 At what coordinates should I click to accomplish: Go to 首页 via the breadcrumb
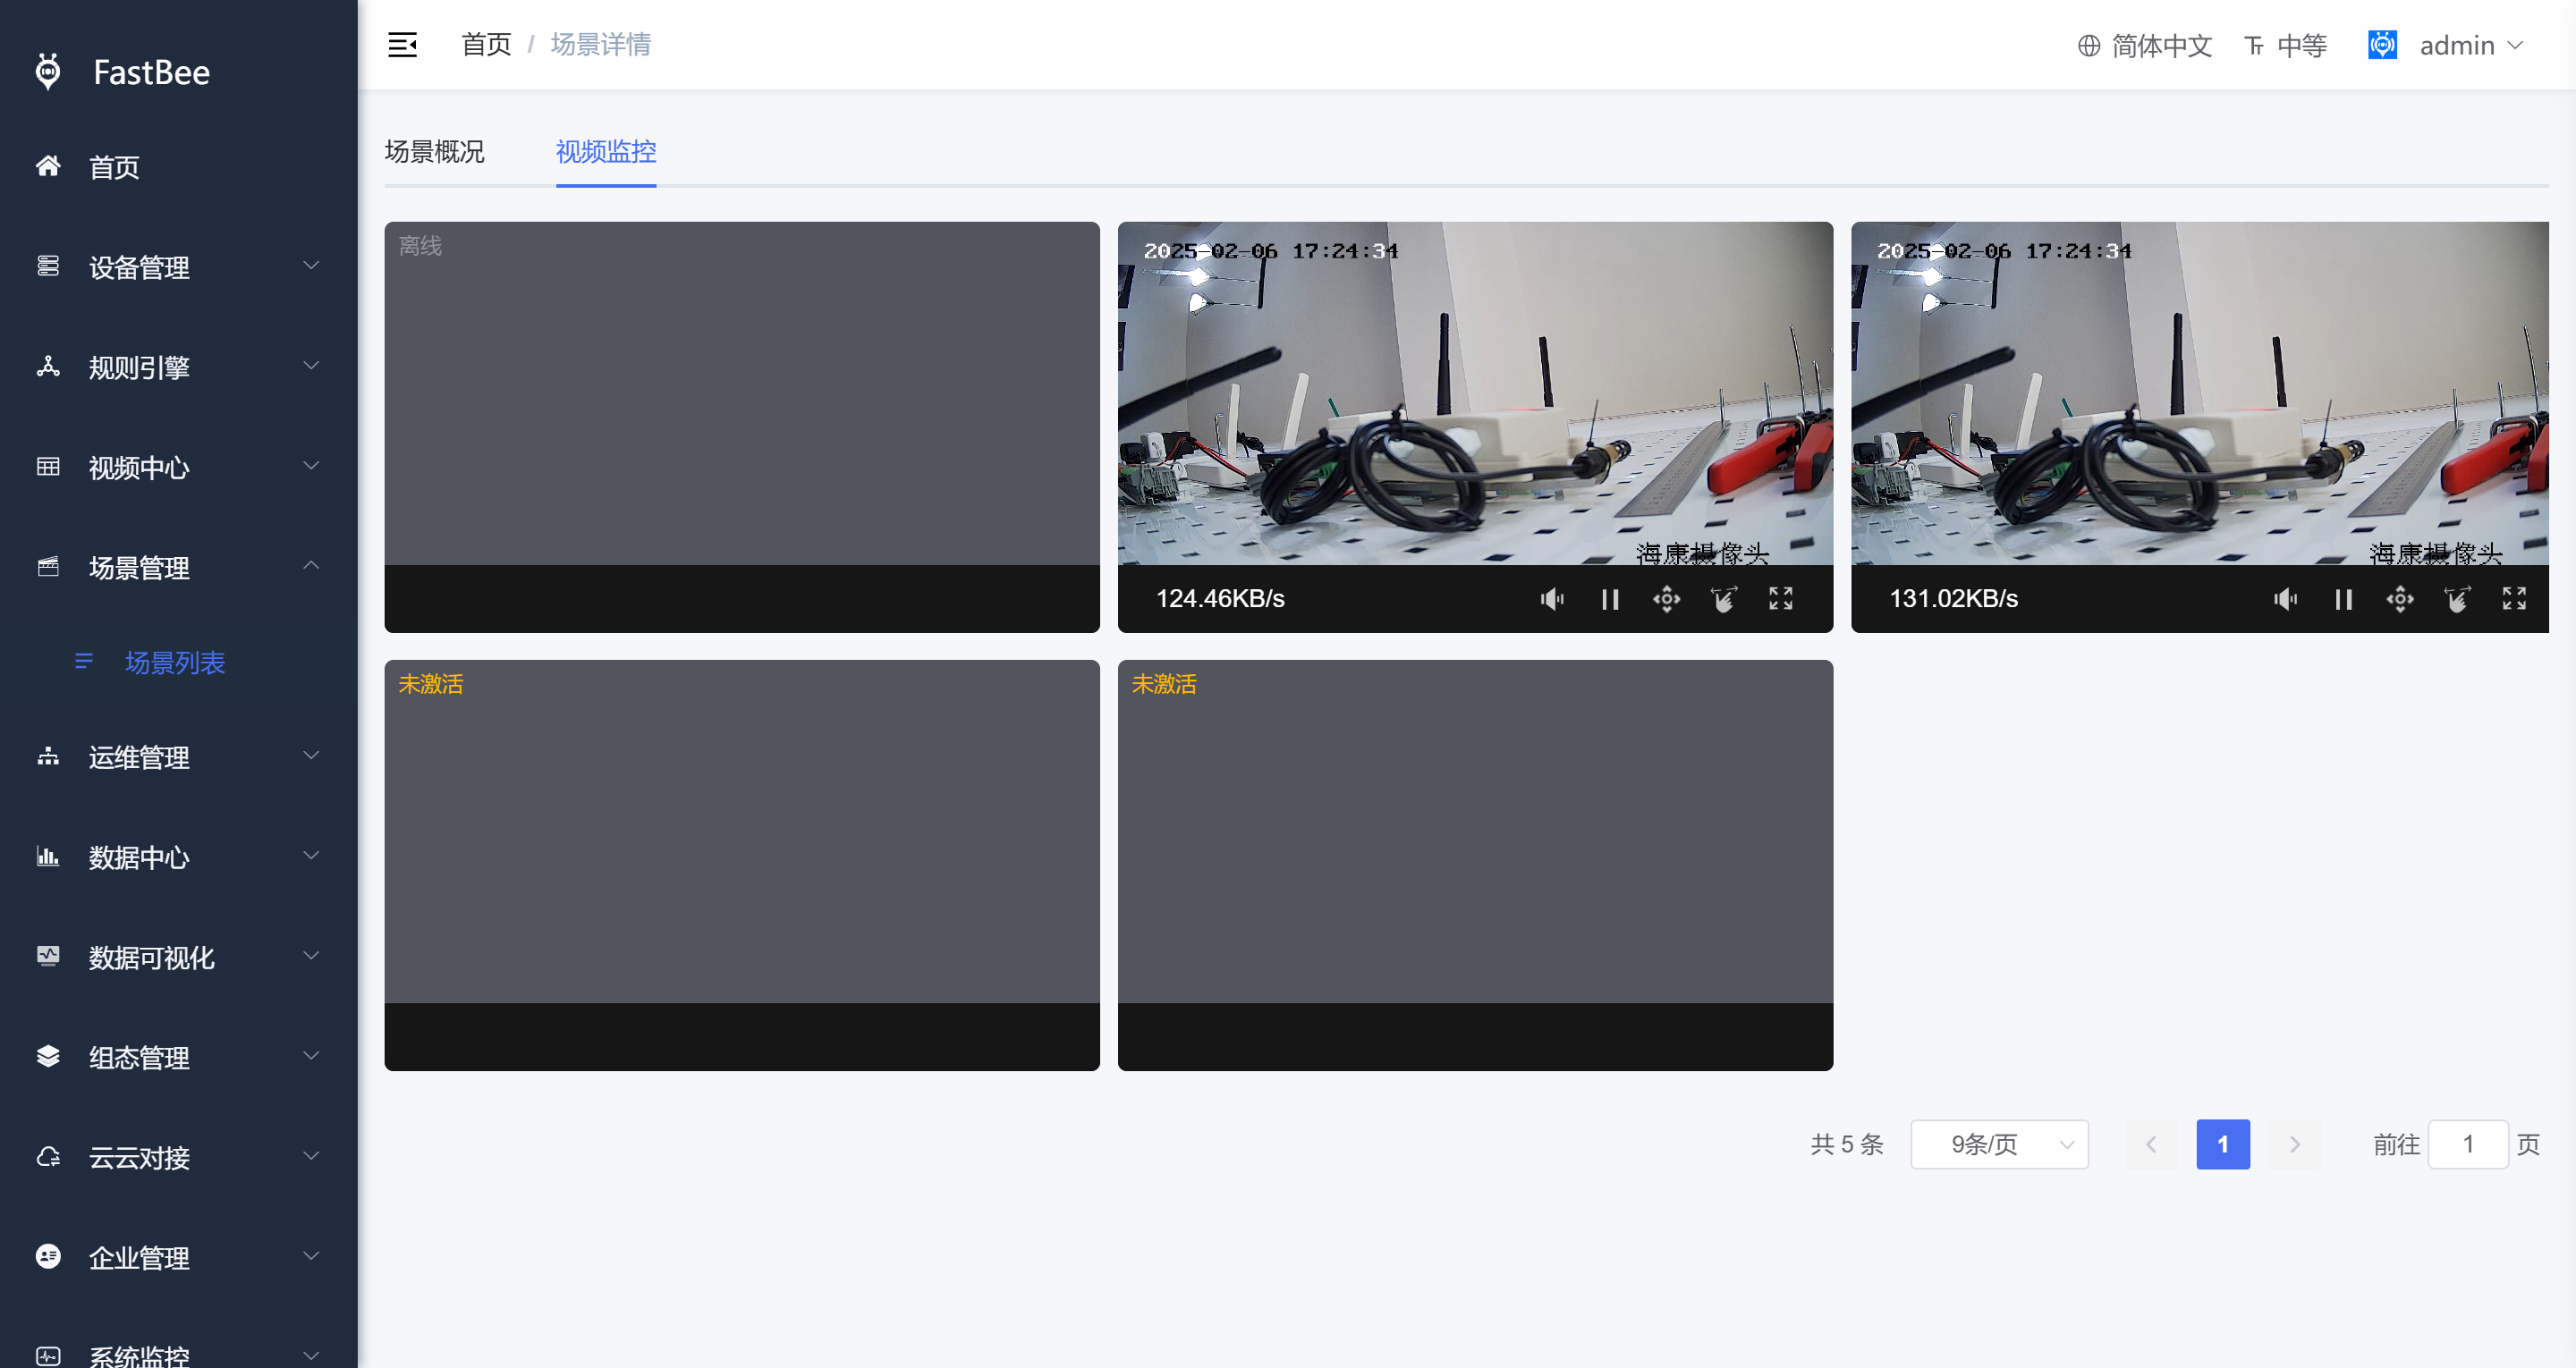486,45
